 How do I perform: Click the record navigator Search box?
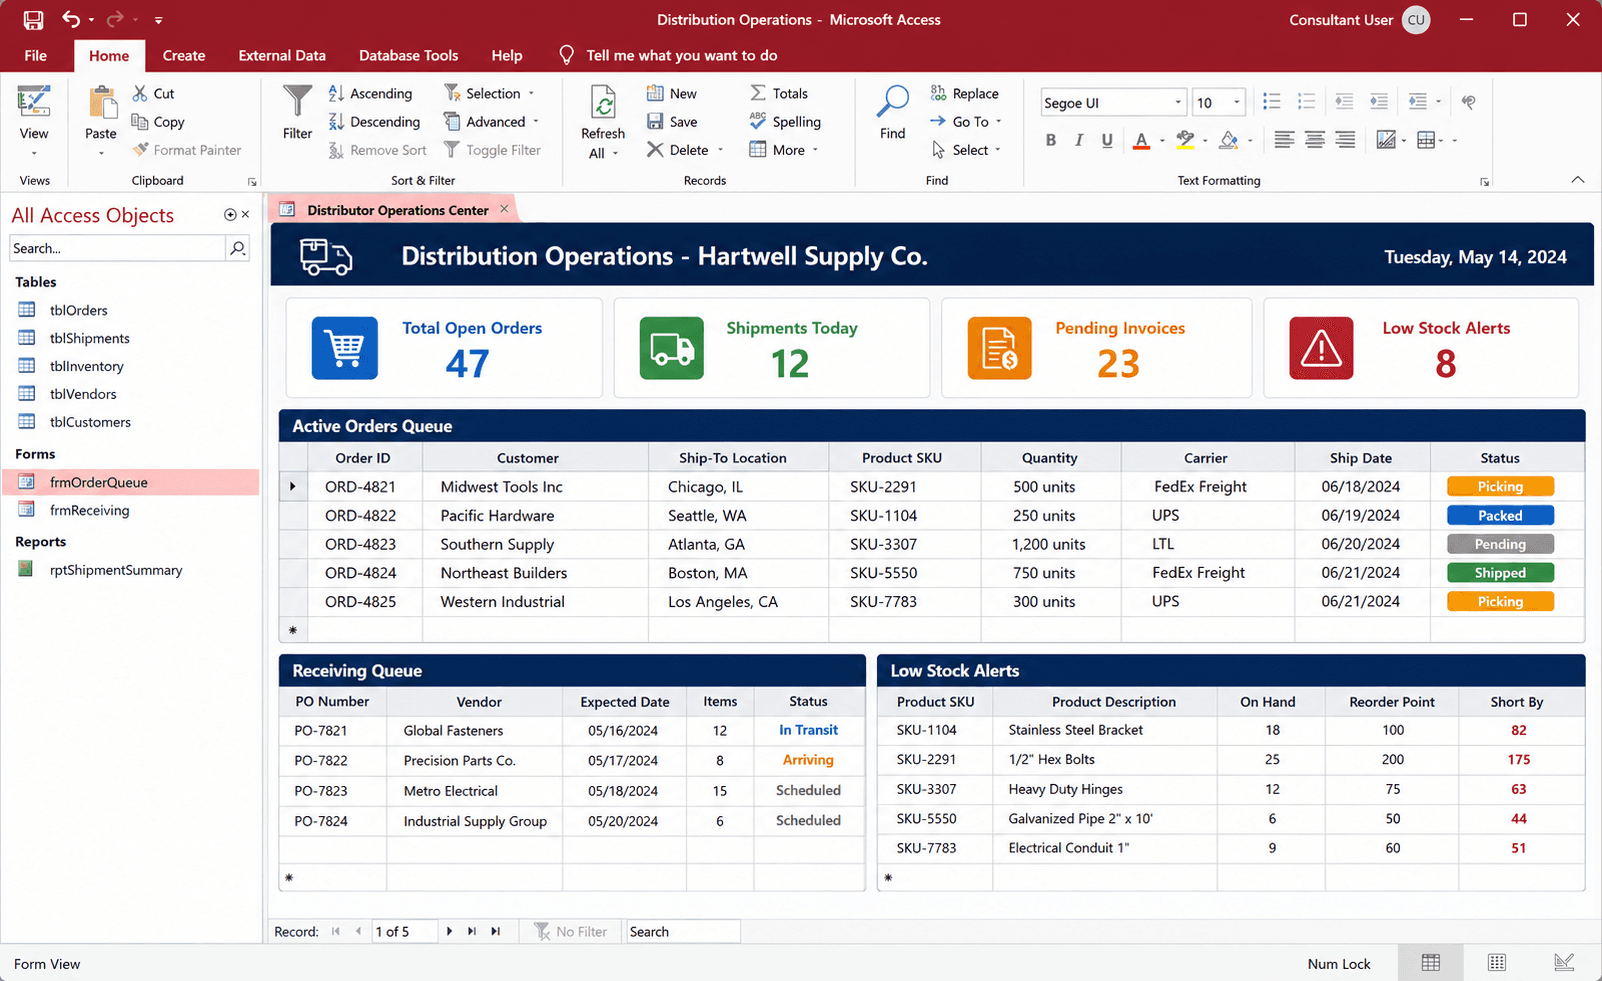(x=683, y=931)
